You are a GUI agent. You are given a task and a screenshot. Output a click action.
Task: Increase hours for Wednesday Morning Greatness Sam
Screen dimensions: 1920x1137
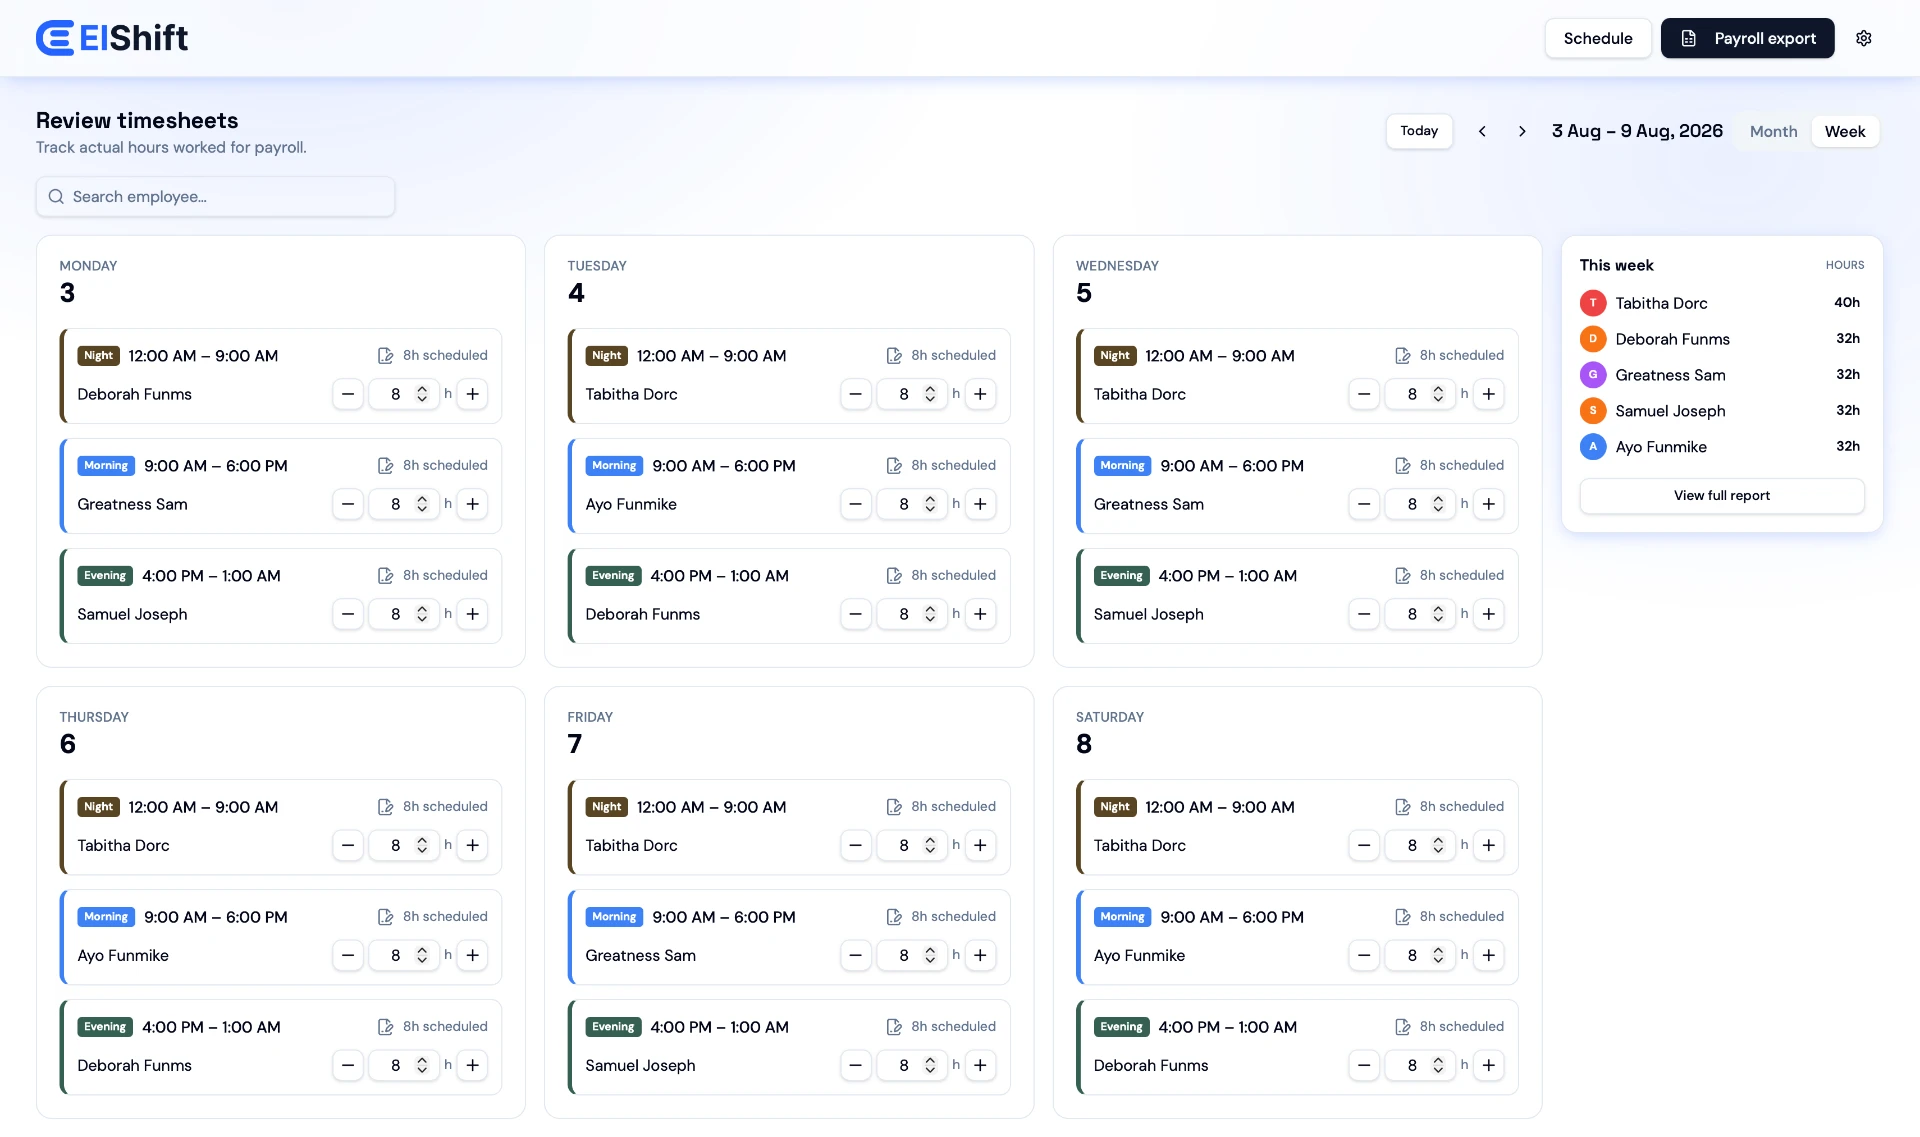[x=1489, y=504]
